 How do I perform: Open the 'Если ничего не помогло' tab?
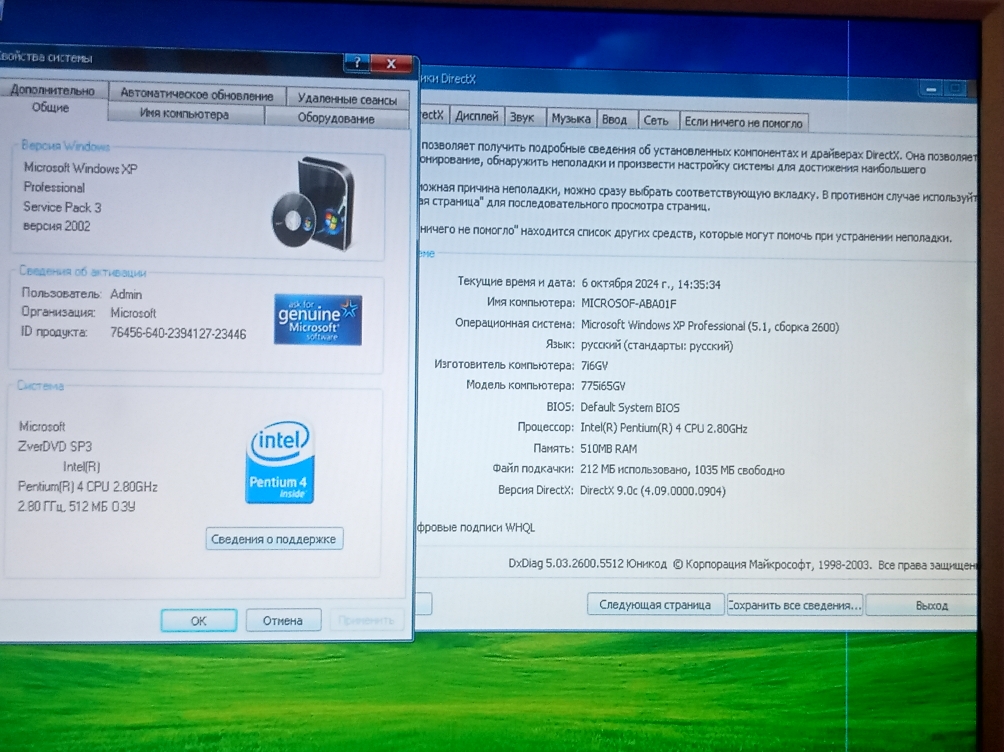click(x=743, y=122)
